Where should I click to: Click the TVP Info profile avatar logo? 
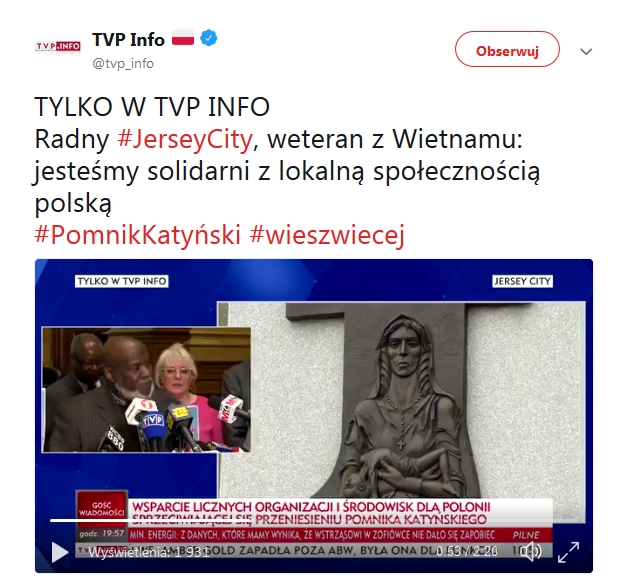pyautogui.click(x=58, y=46)
